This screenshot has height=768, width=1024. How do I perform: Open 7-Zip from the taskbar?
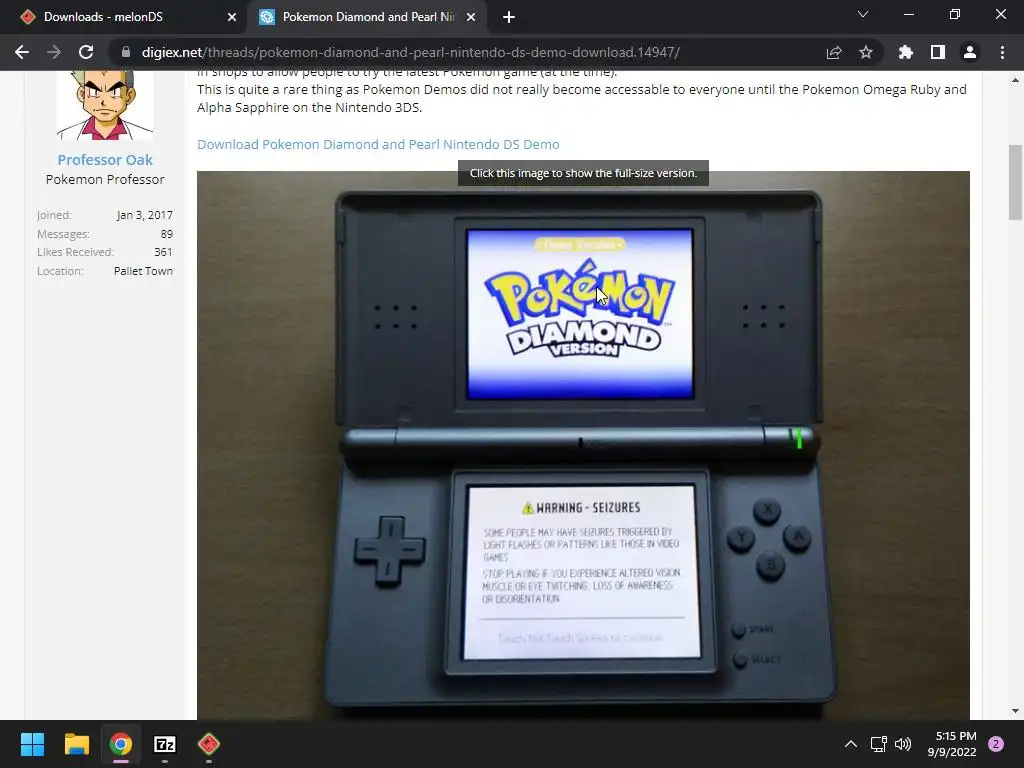coord(165,744)
